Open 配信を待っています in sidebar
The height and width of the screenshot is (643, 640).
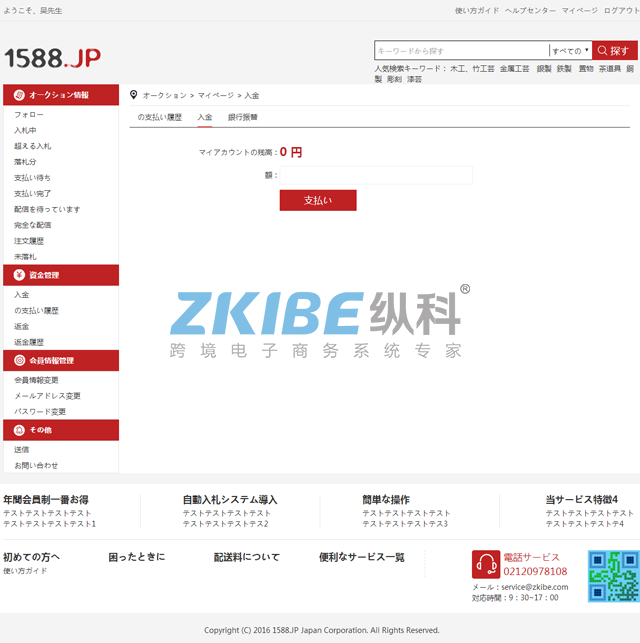pyautogui.click(x=47, y=210)
